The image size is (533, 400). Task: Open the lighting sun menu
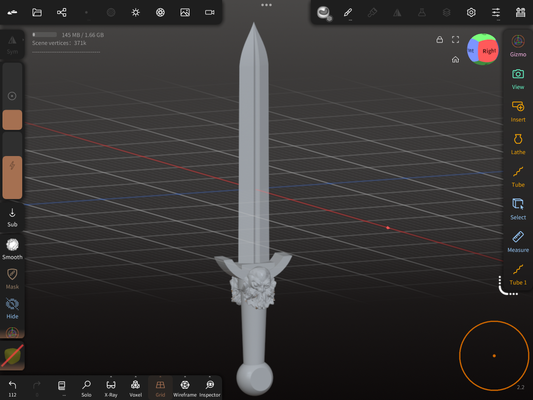pos(136,13)
